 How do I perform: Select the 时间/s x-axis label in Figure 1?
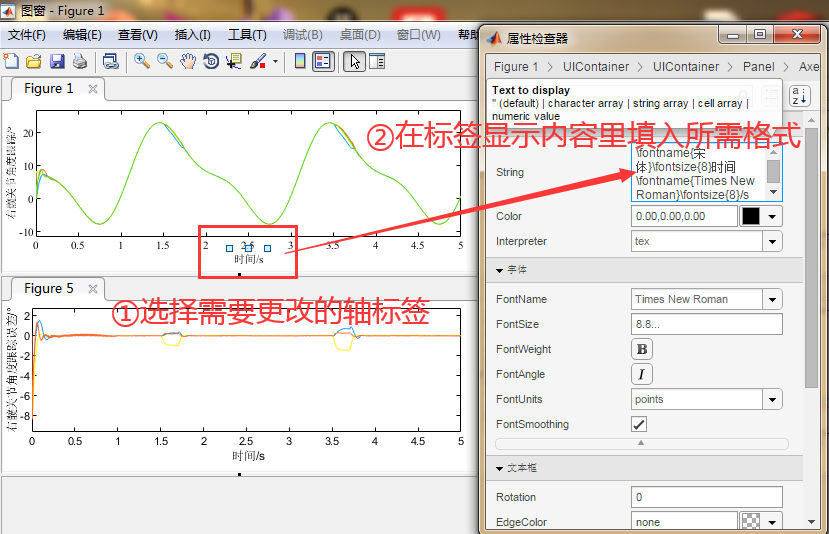[x=248, y=260]
